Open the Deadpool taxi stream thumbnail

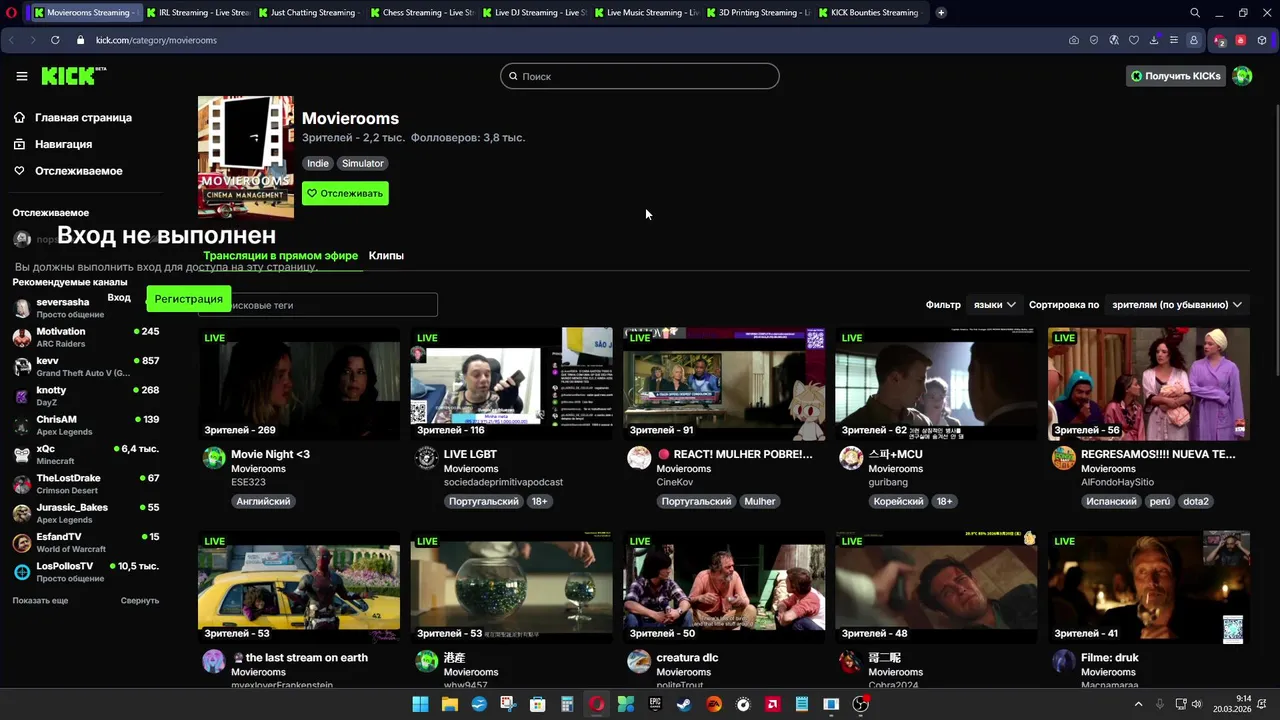point(299,587)
